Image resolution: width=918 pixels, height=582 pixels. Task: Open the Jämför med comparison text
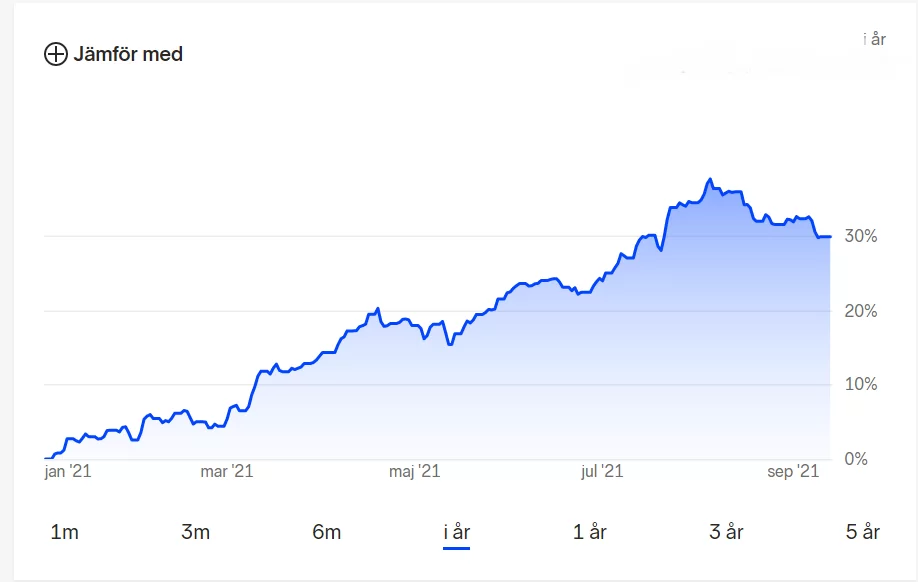[128, 54]
